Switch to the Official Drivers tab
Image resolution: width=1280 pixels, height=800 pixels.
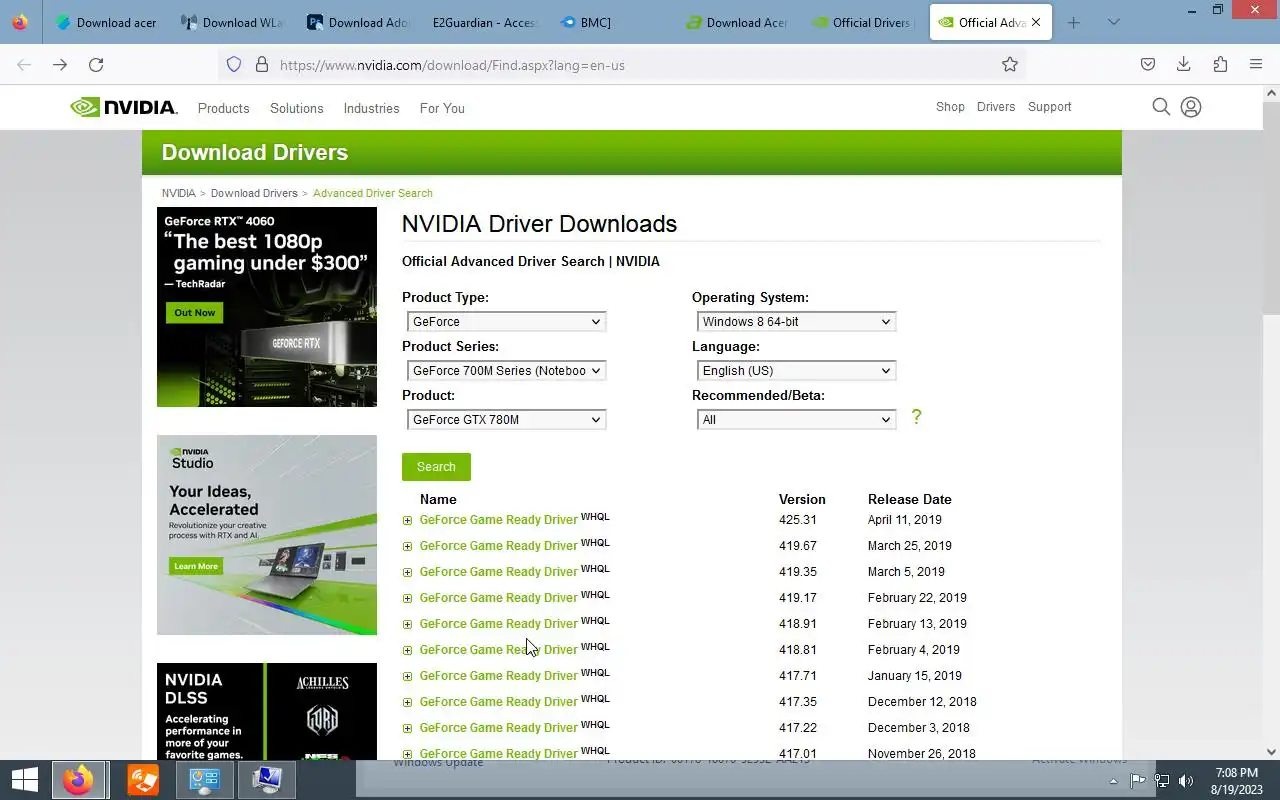tap(862, 22)
